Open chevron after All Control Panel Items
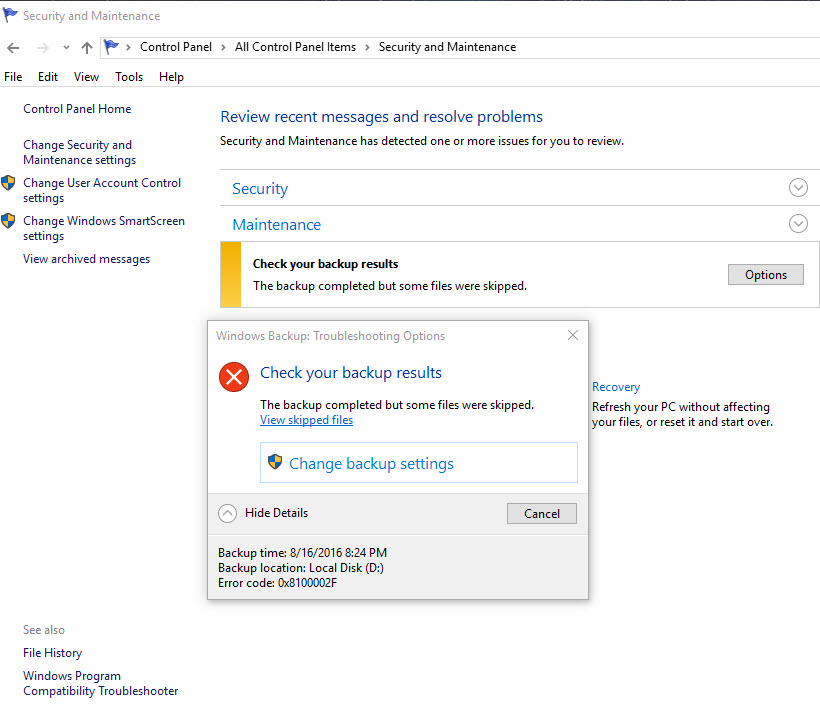 tap(367, 48)
